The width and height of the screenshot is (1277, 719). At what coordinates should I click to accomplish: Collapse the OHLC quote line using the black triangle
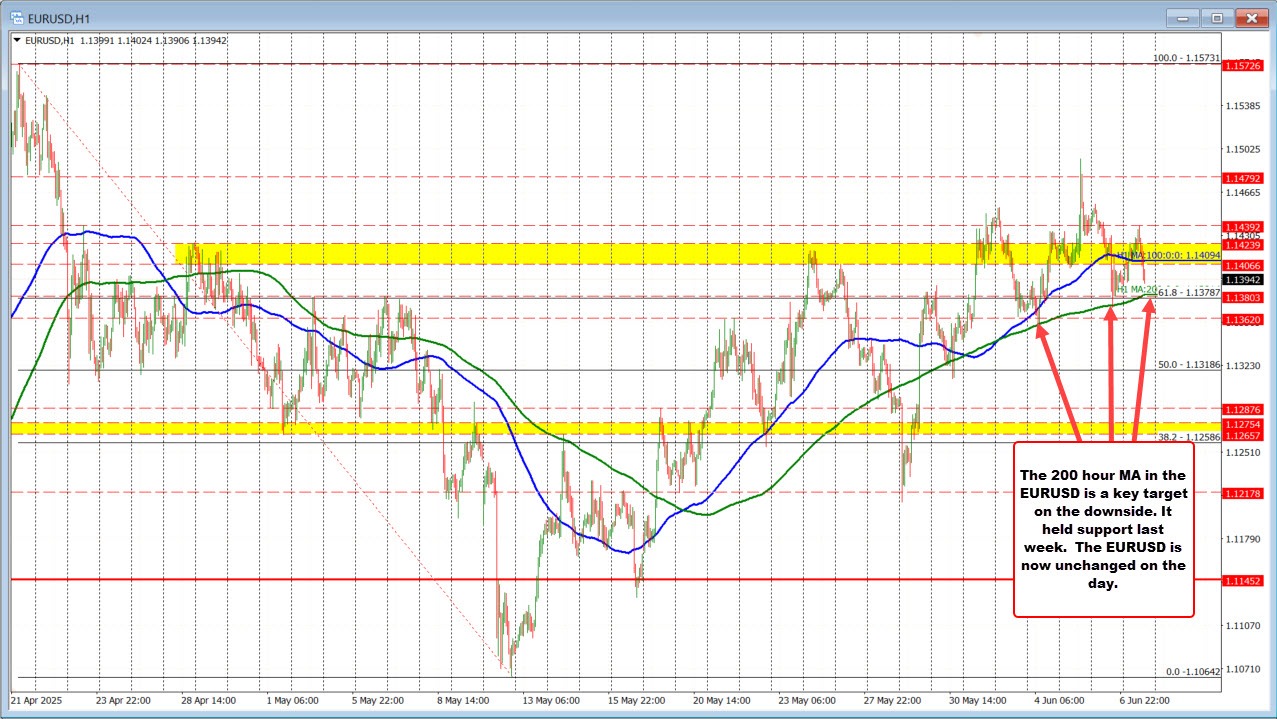17,41
